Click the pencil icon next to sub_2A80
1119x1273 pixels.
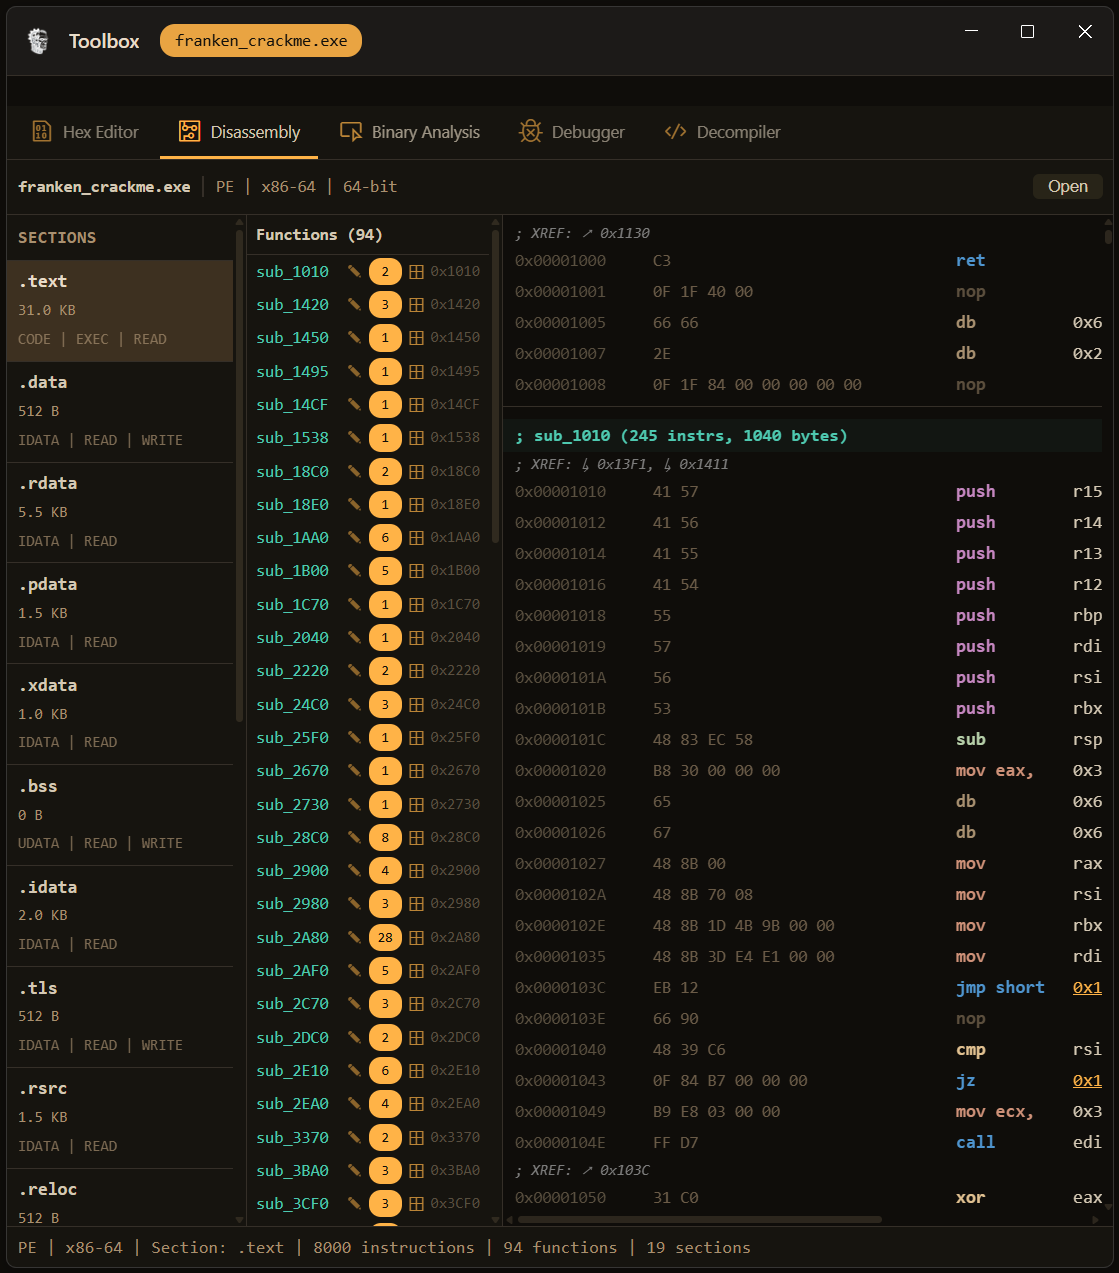354,937
